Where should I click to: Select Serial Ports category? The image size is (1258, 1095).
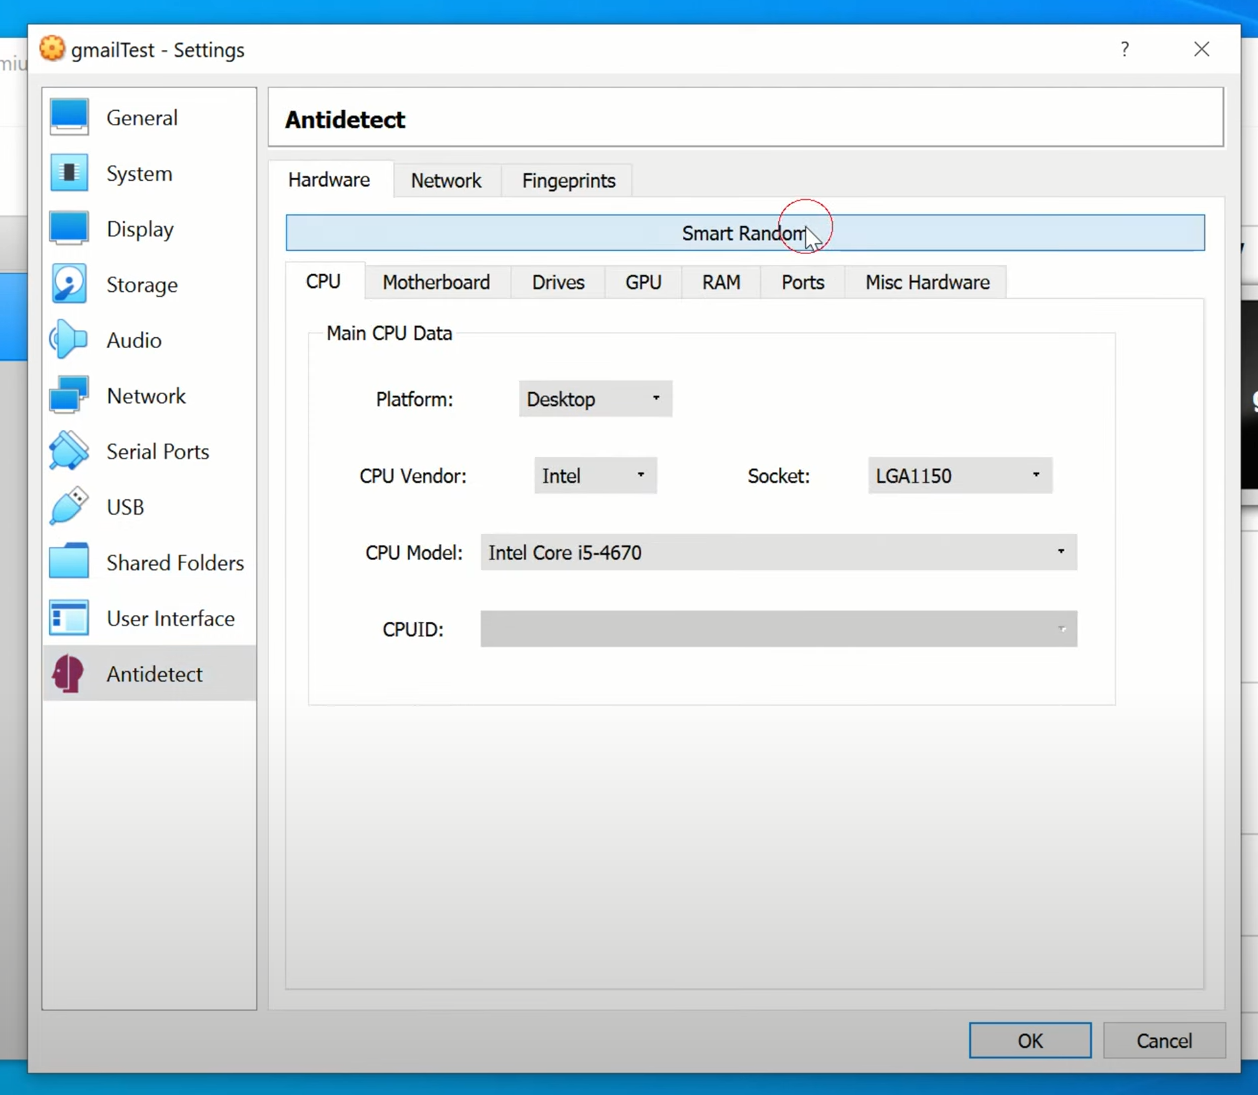[149, 451]
